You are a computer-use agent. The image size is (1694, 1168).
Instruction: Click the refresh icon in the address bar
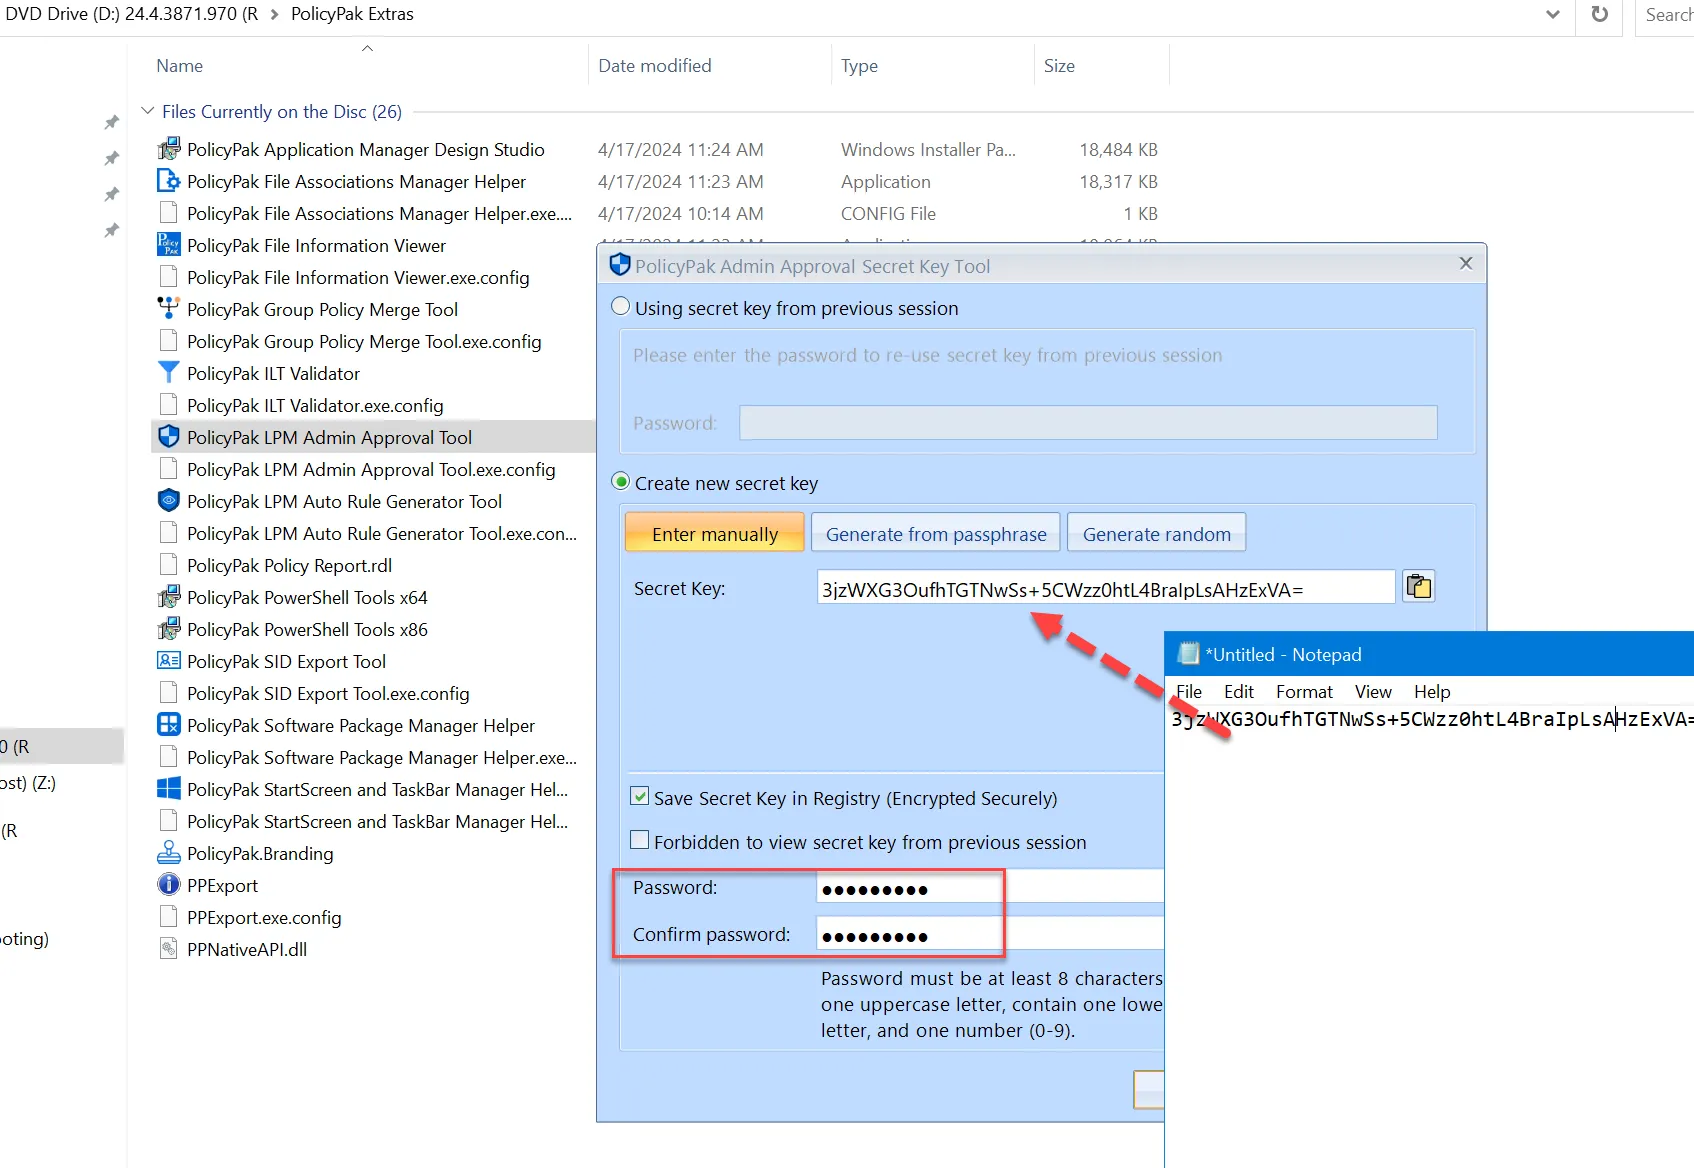1598,17
